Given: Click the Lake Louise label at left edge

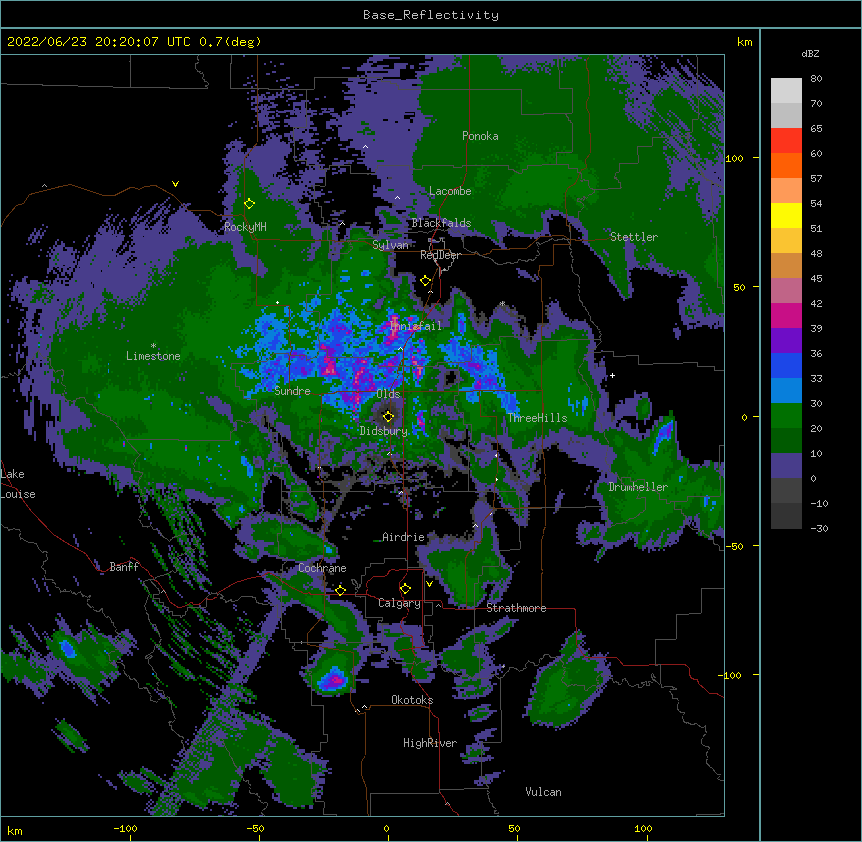Looking at the screenshot, I should click(18, 484).
